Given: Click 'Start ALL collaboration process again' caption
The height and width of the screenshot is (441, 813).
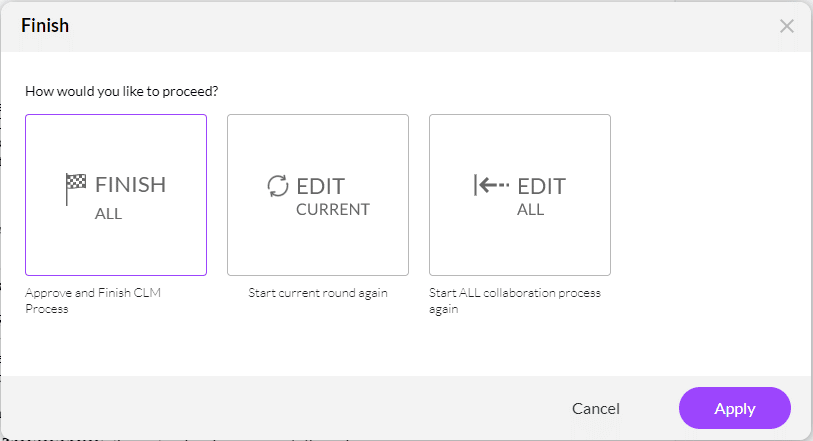Looking at the screenshot, I should tap(515, 301).
